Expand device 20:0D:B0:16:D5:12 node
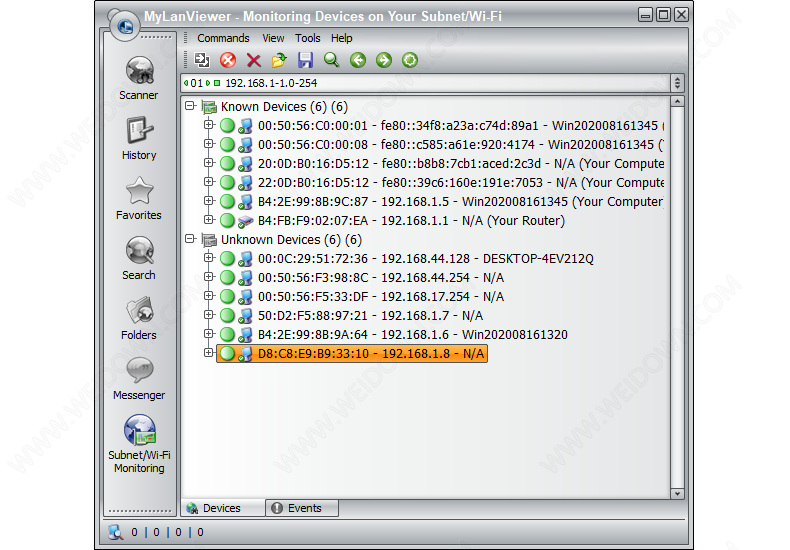 209,163
